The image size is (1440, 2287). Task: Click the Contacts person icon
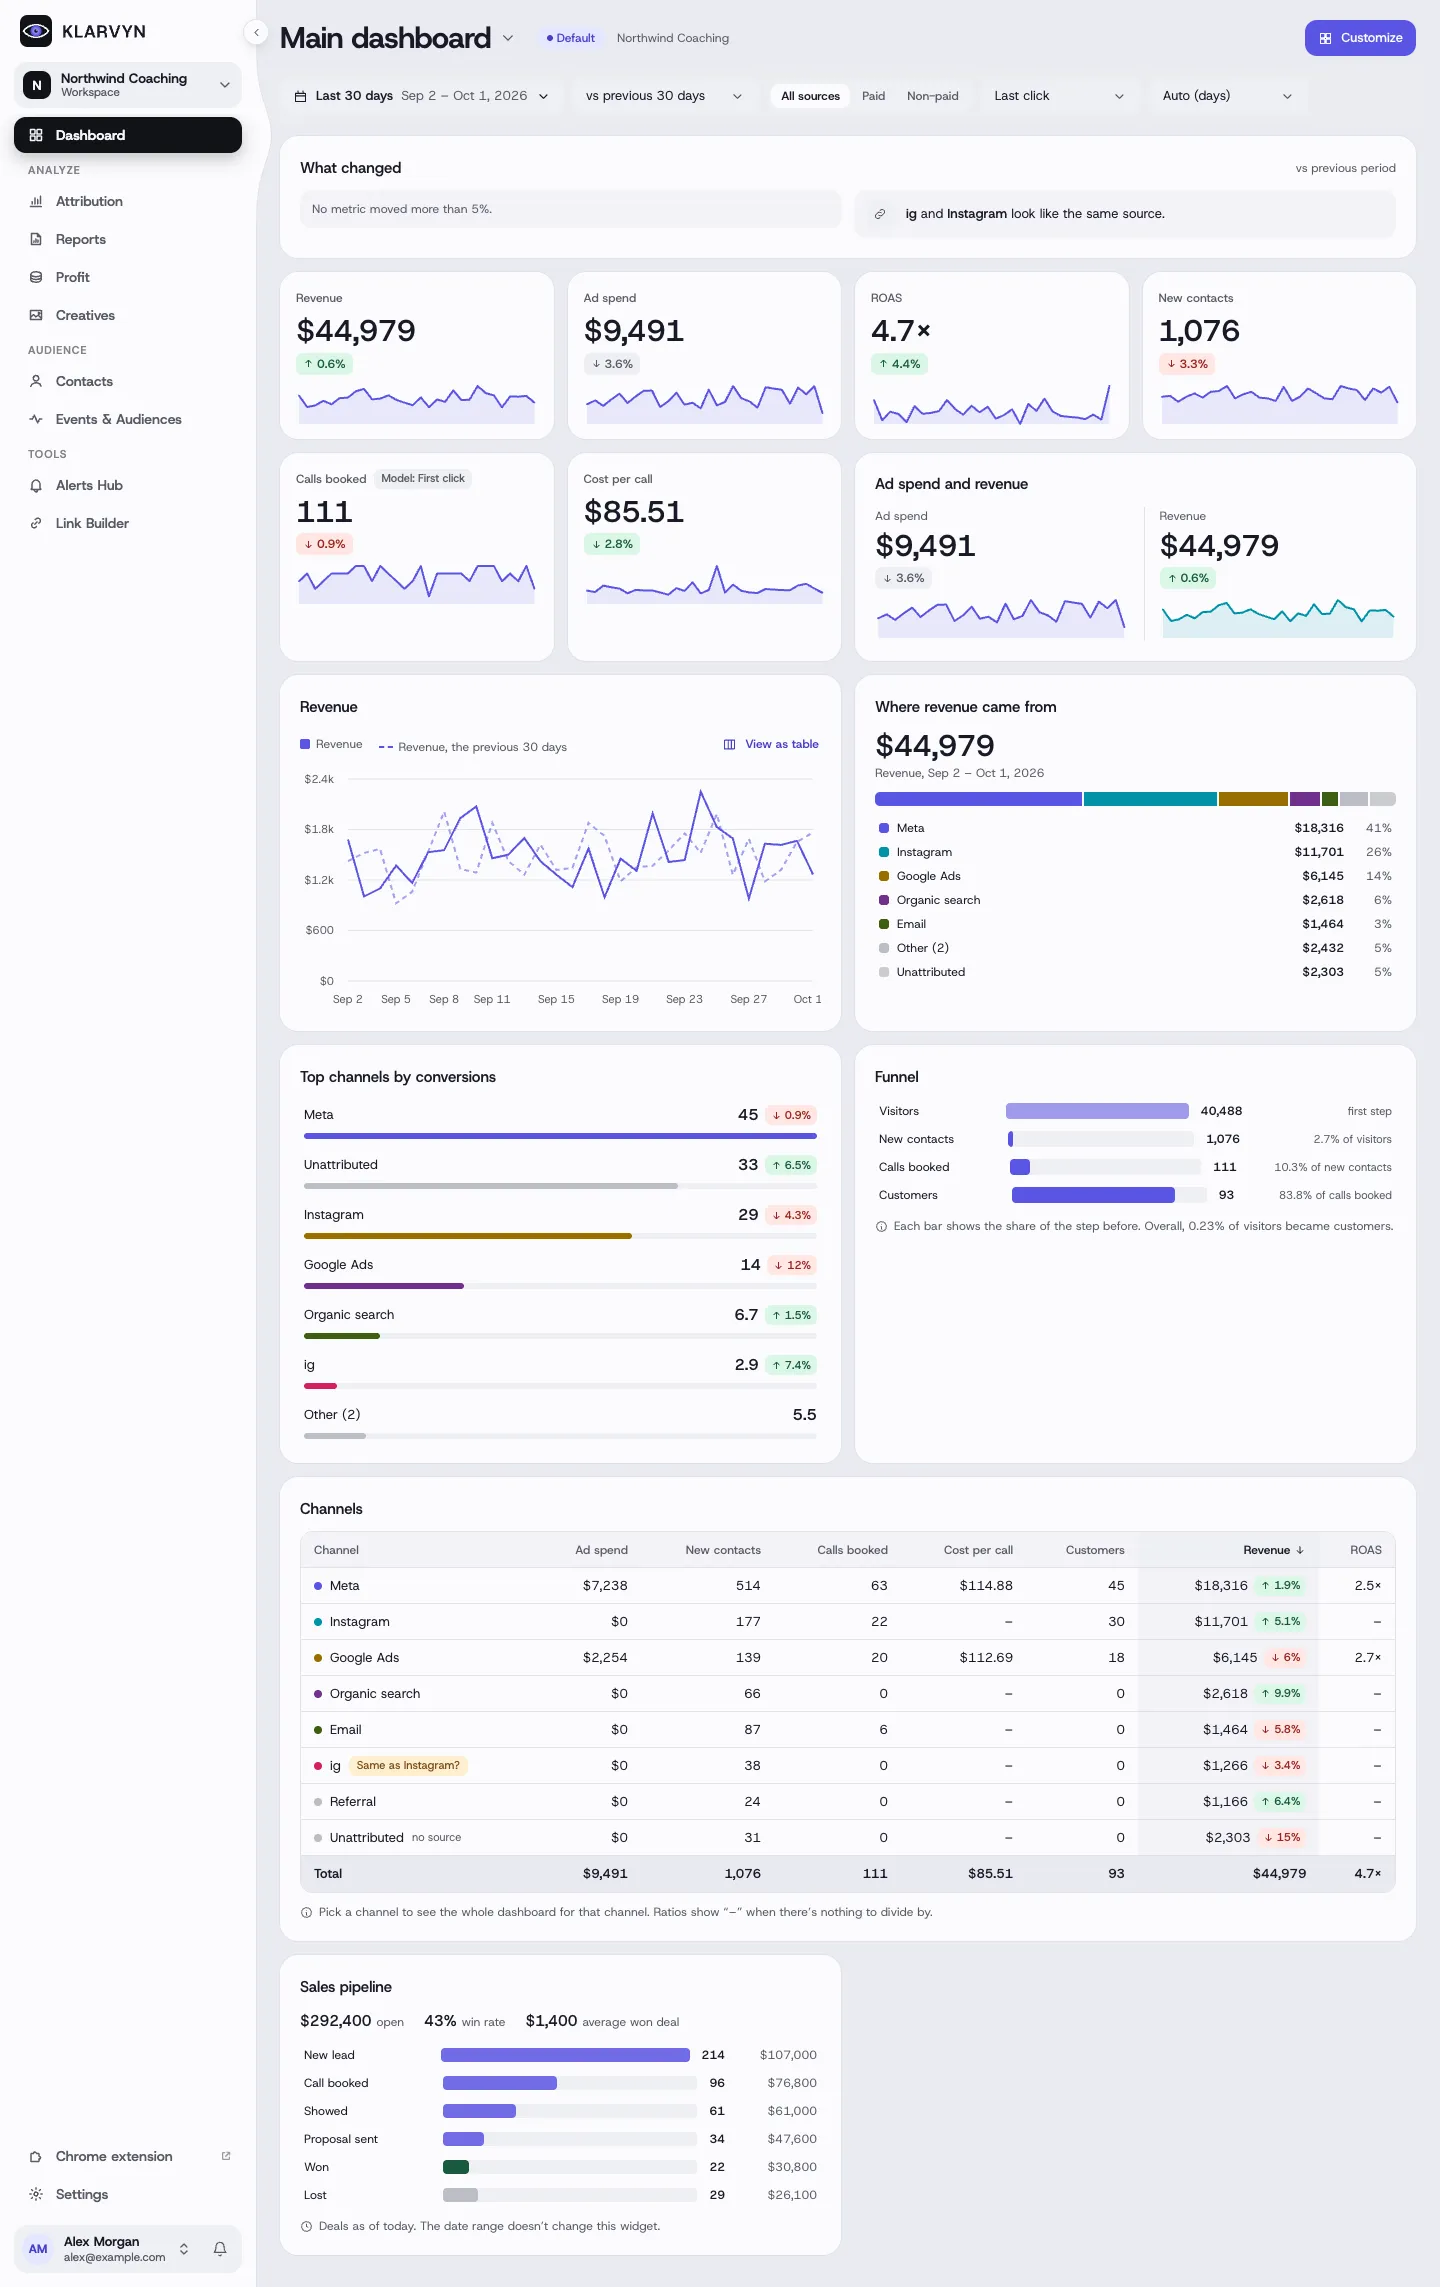coord(36,381)
